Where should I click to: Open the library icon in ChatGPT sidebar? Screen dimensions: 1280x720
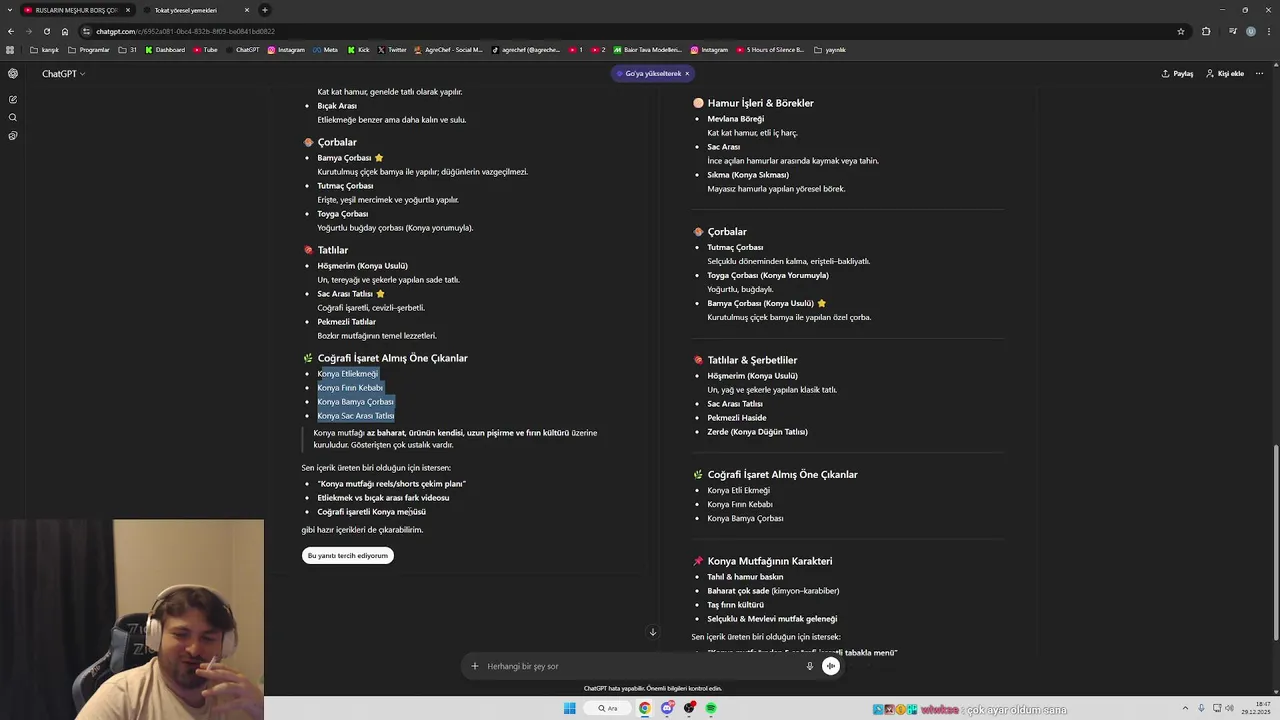[x=12, y=135]
